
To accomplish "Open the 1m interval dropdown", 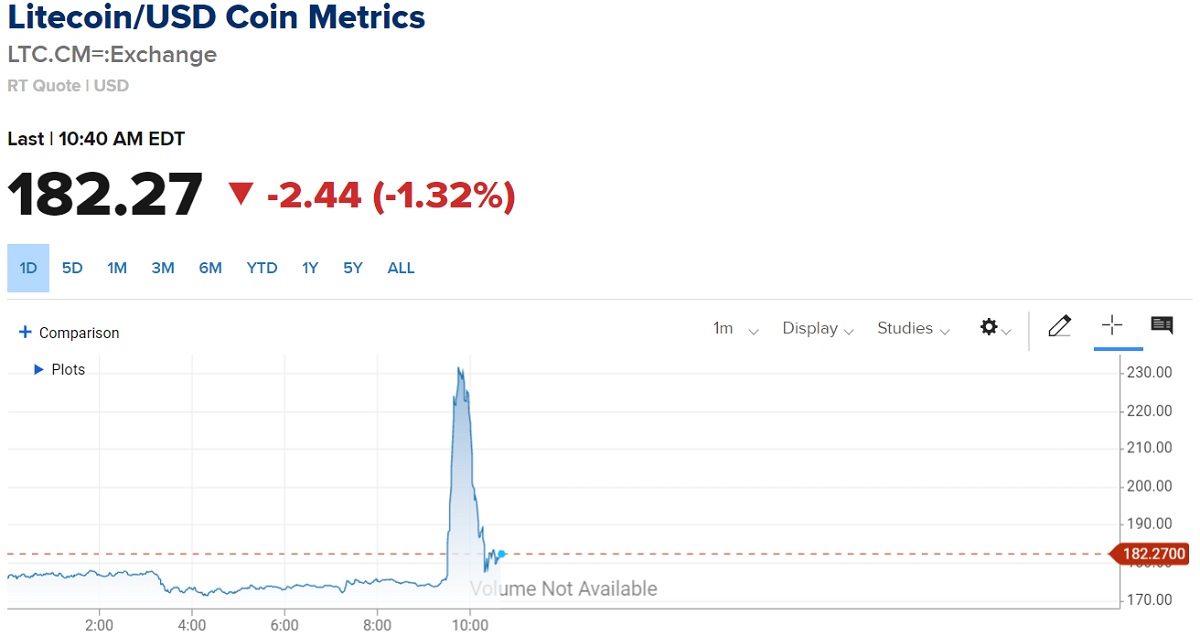I will 735,329.
